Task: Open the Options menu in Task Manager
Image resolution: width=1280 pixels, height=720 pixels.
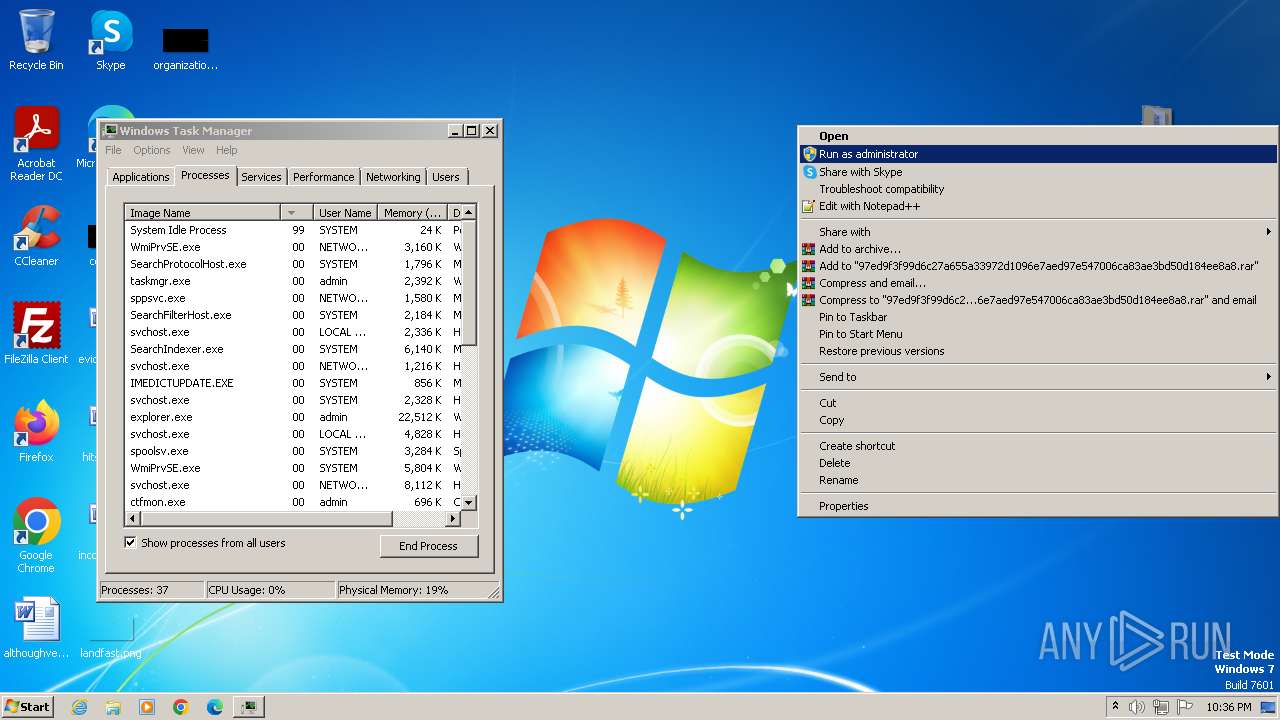Action: tap(152, 150)
